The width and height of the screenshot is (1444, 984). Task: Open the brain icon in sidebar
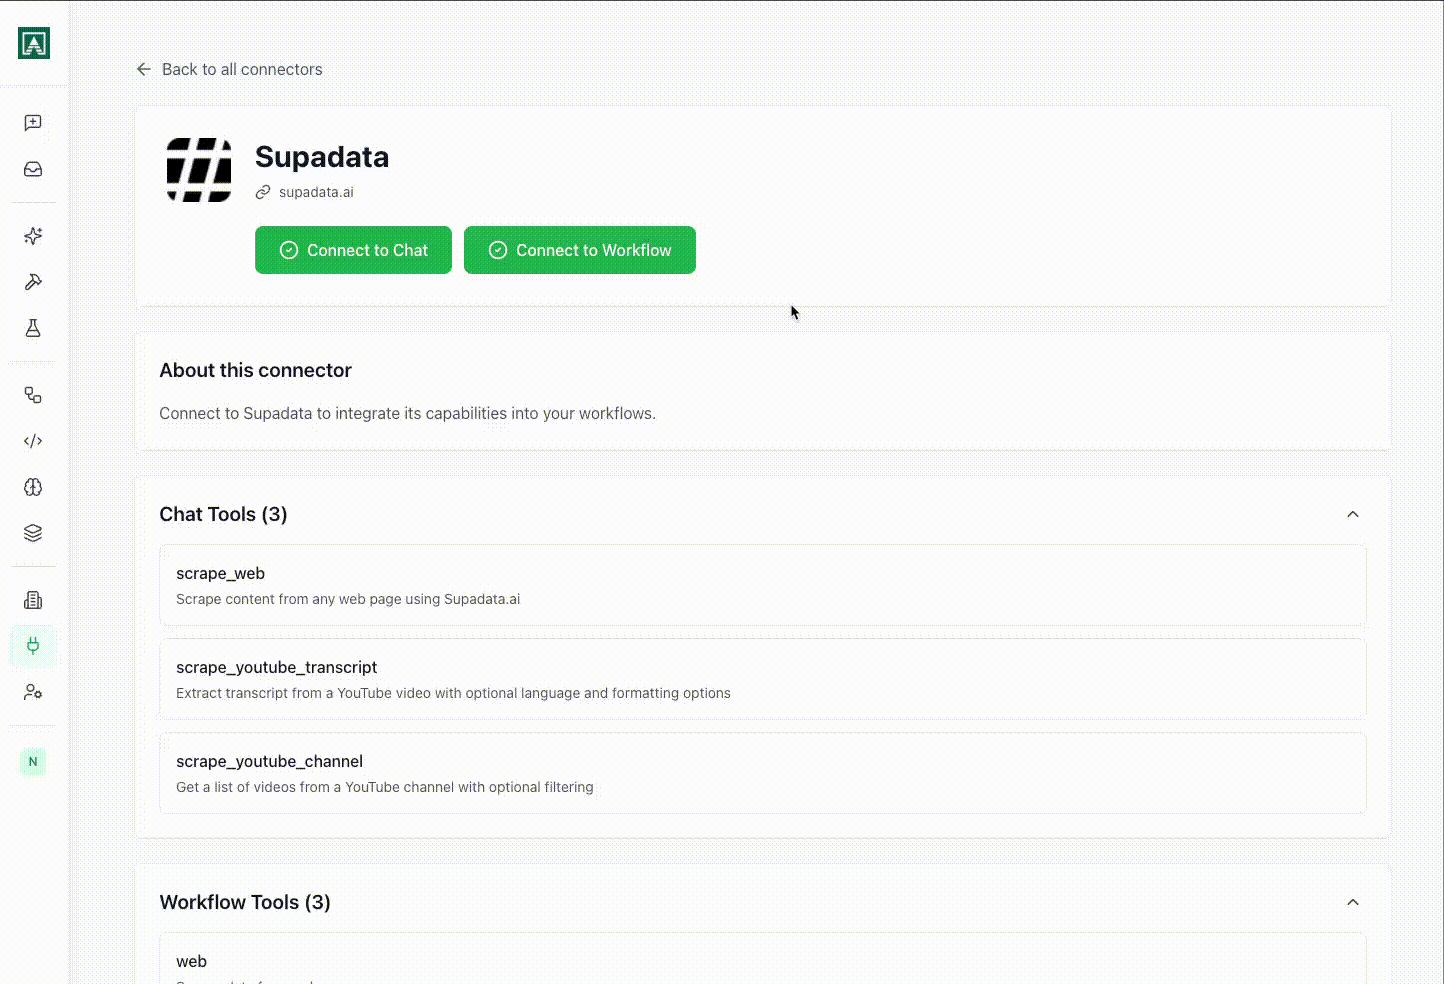33,487
